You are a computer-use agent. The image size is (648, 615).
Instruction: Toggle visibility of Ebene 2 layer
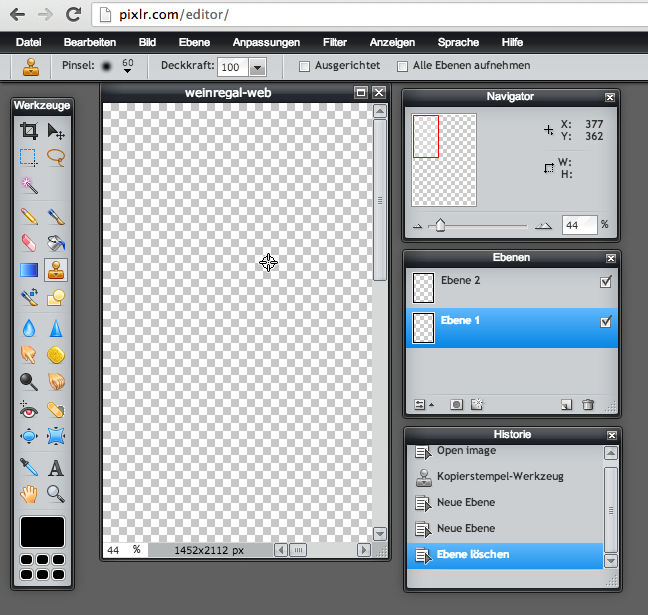(x=605, y=283)
